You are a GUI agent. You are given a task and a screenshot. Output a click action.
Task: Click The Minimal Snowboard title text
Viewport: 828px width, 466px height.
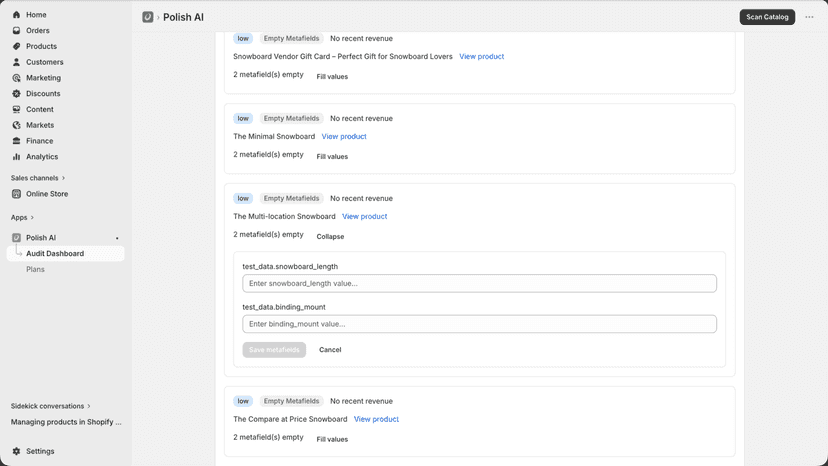click(274, 136)
